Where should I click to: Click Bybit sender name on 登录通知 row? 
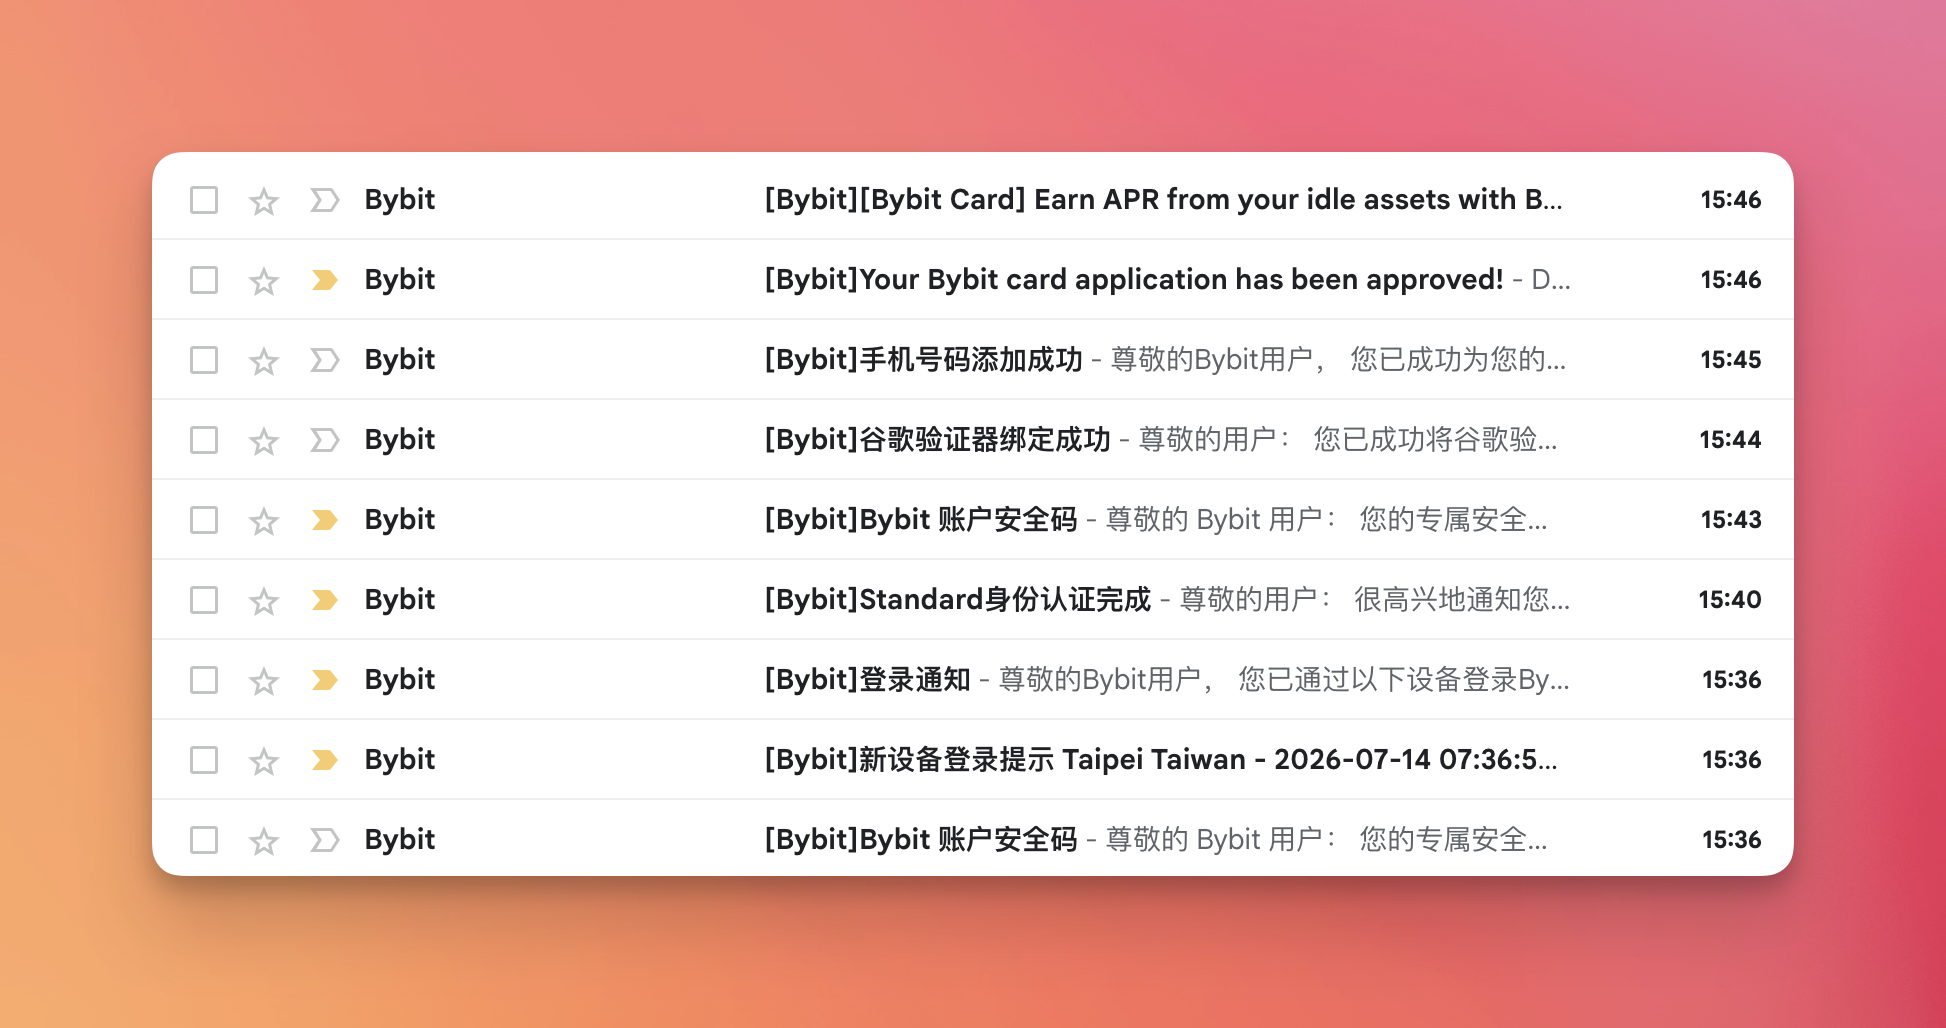pyautogui.click(x=400, y=680)
